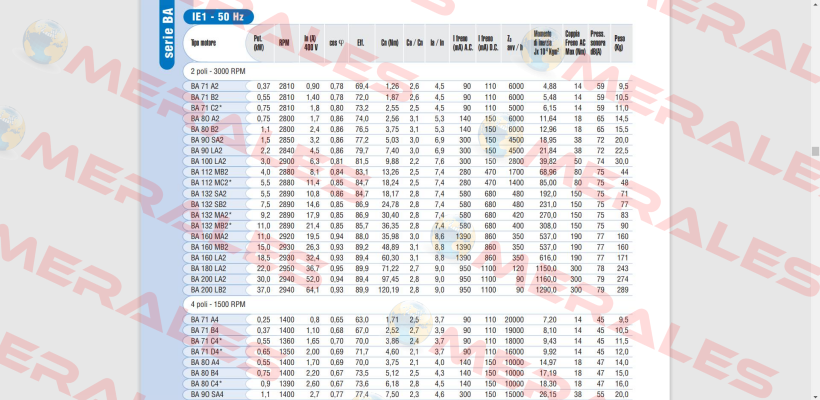This screenshot has width=820, height=400.
Task: Click the 'Press. sonora dB(A)' column header
Action: 597,43
